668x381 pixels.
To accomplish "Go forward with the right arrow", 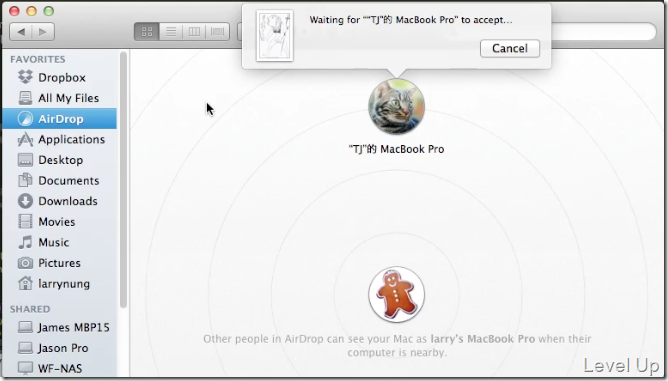I will [43, 32].
